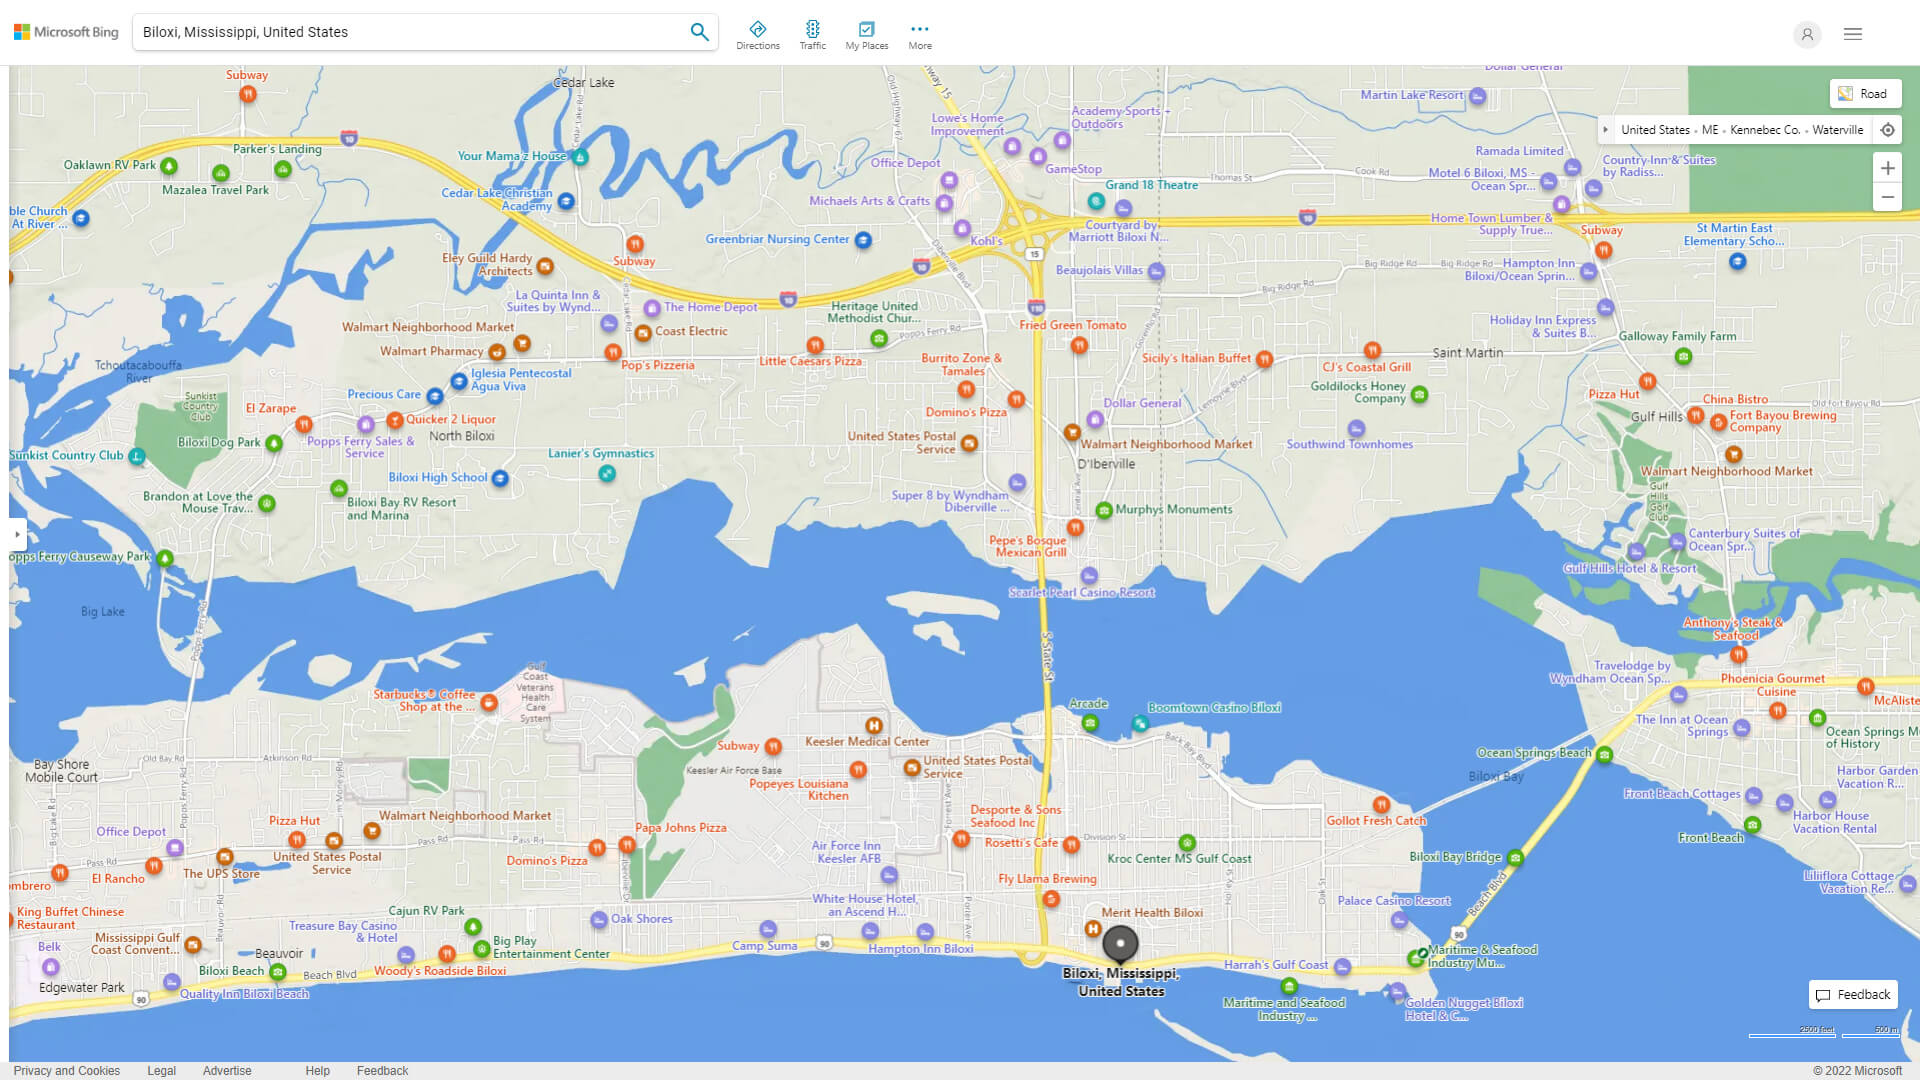Select Kennebec Co. in the breadcrumb

pyautogui.click(x=1763, y=129)
